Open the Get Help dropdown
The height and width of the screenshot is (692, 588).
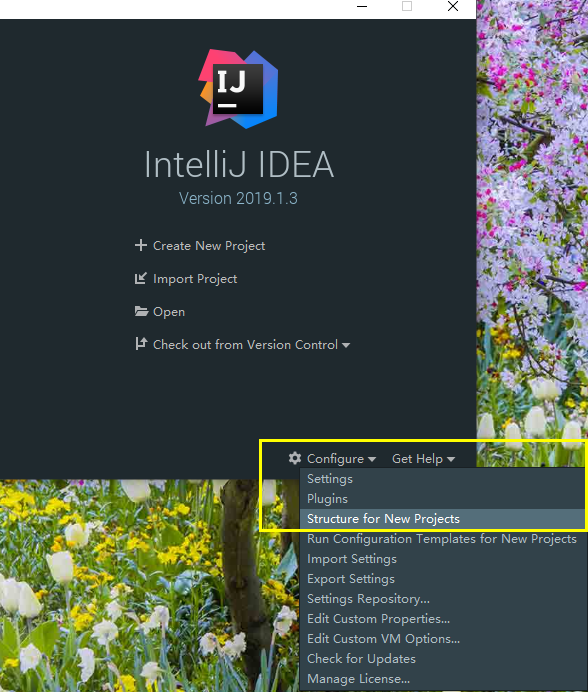pos(423,459)
